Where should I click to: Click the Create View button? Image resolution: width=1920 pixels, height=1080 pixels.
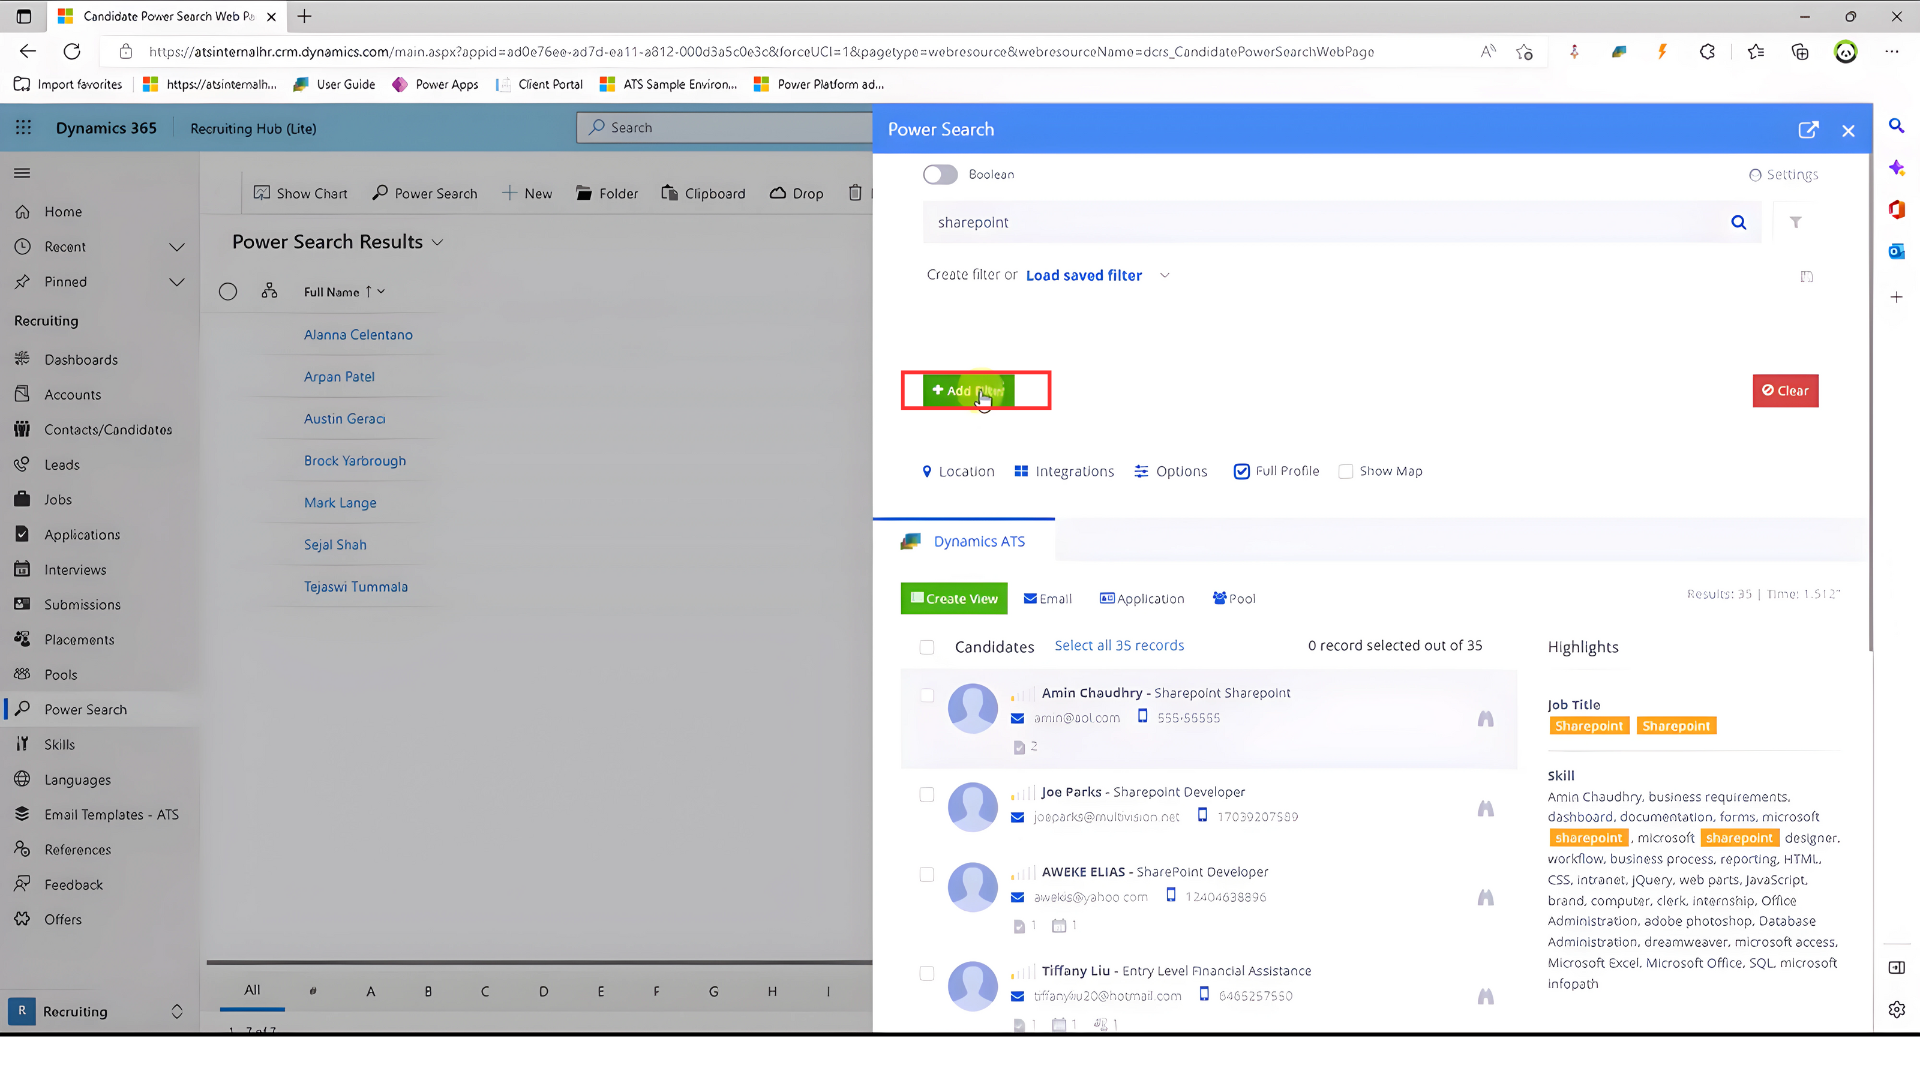(x=954, y=598)
